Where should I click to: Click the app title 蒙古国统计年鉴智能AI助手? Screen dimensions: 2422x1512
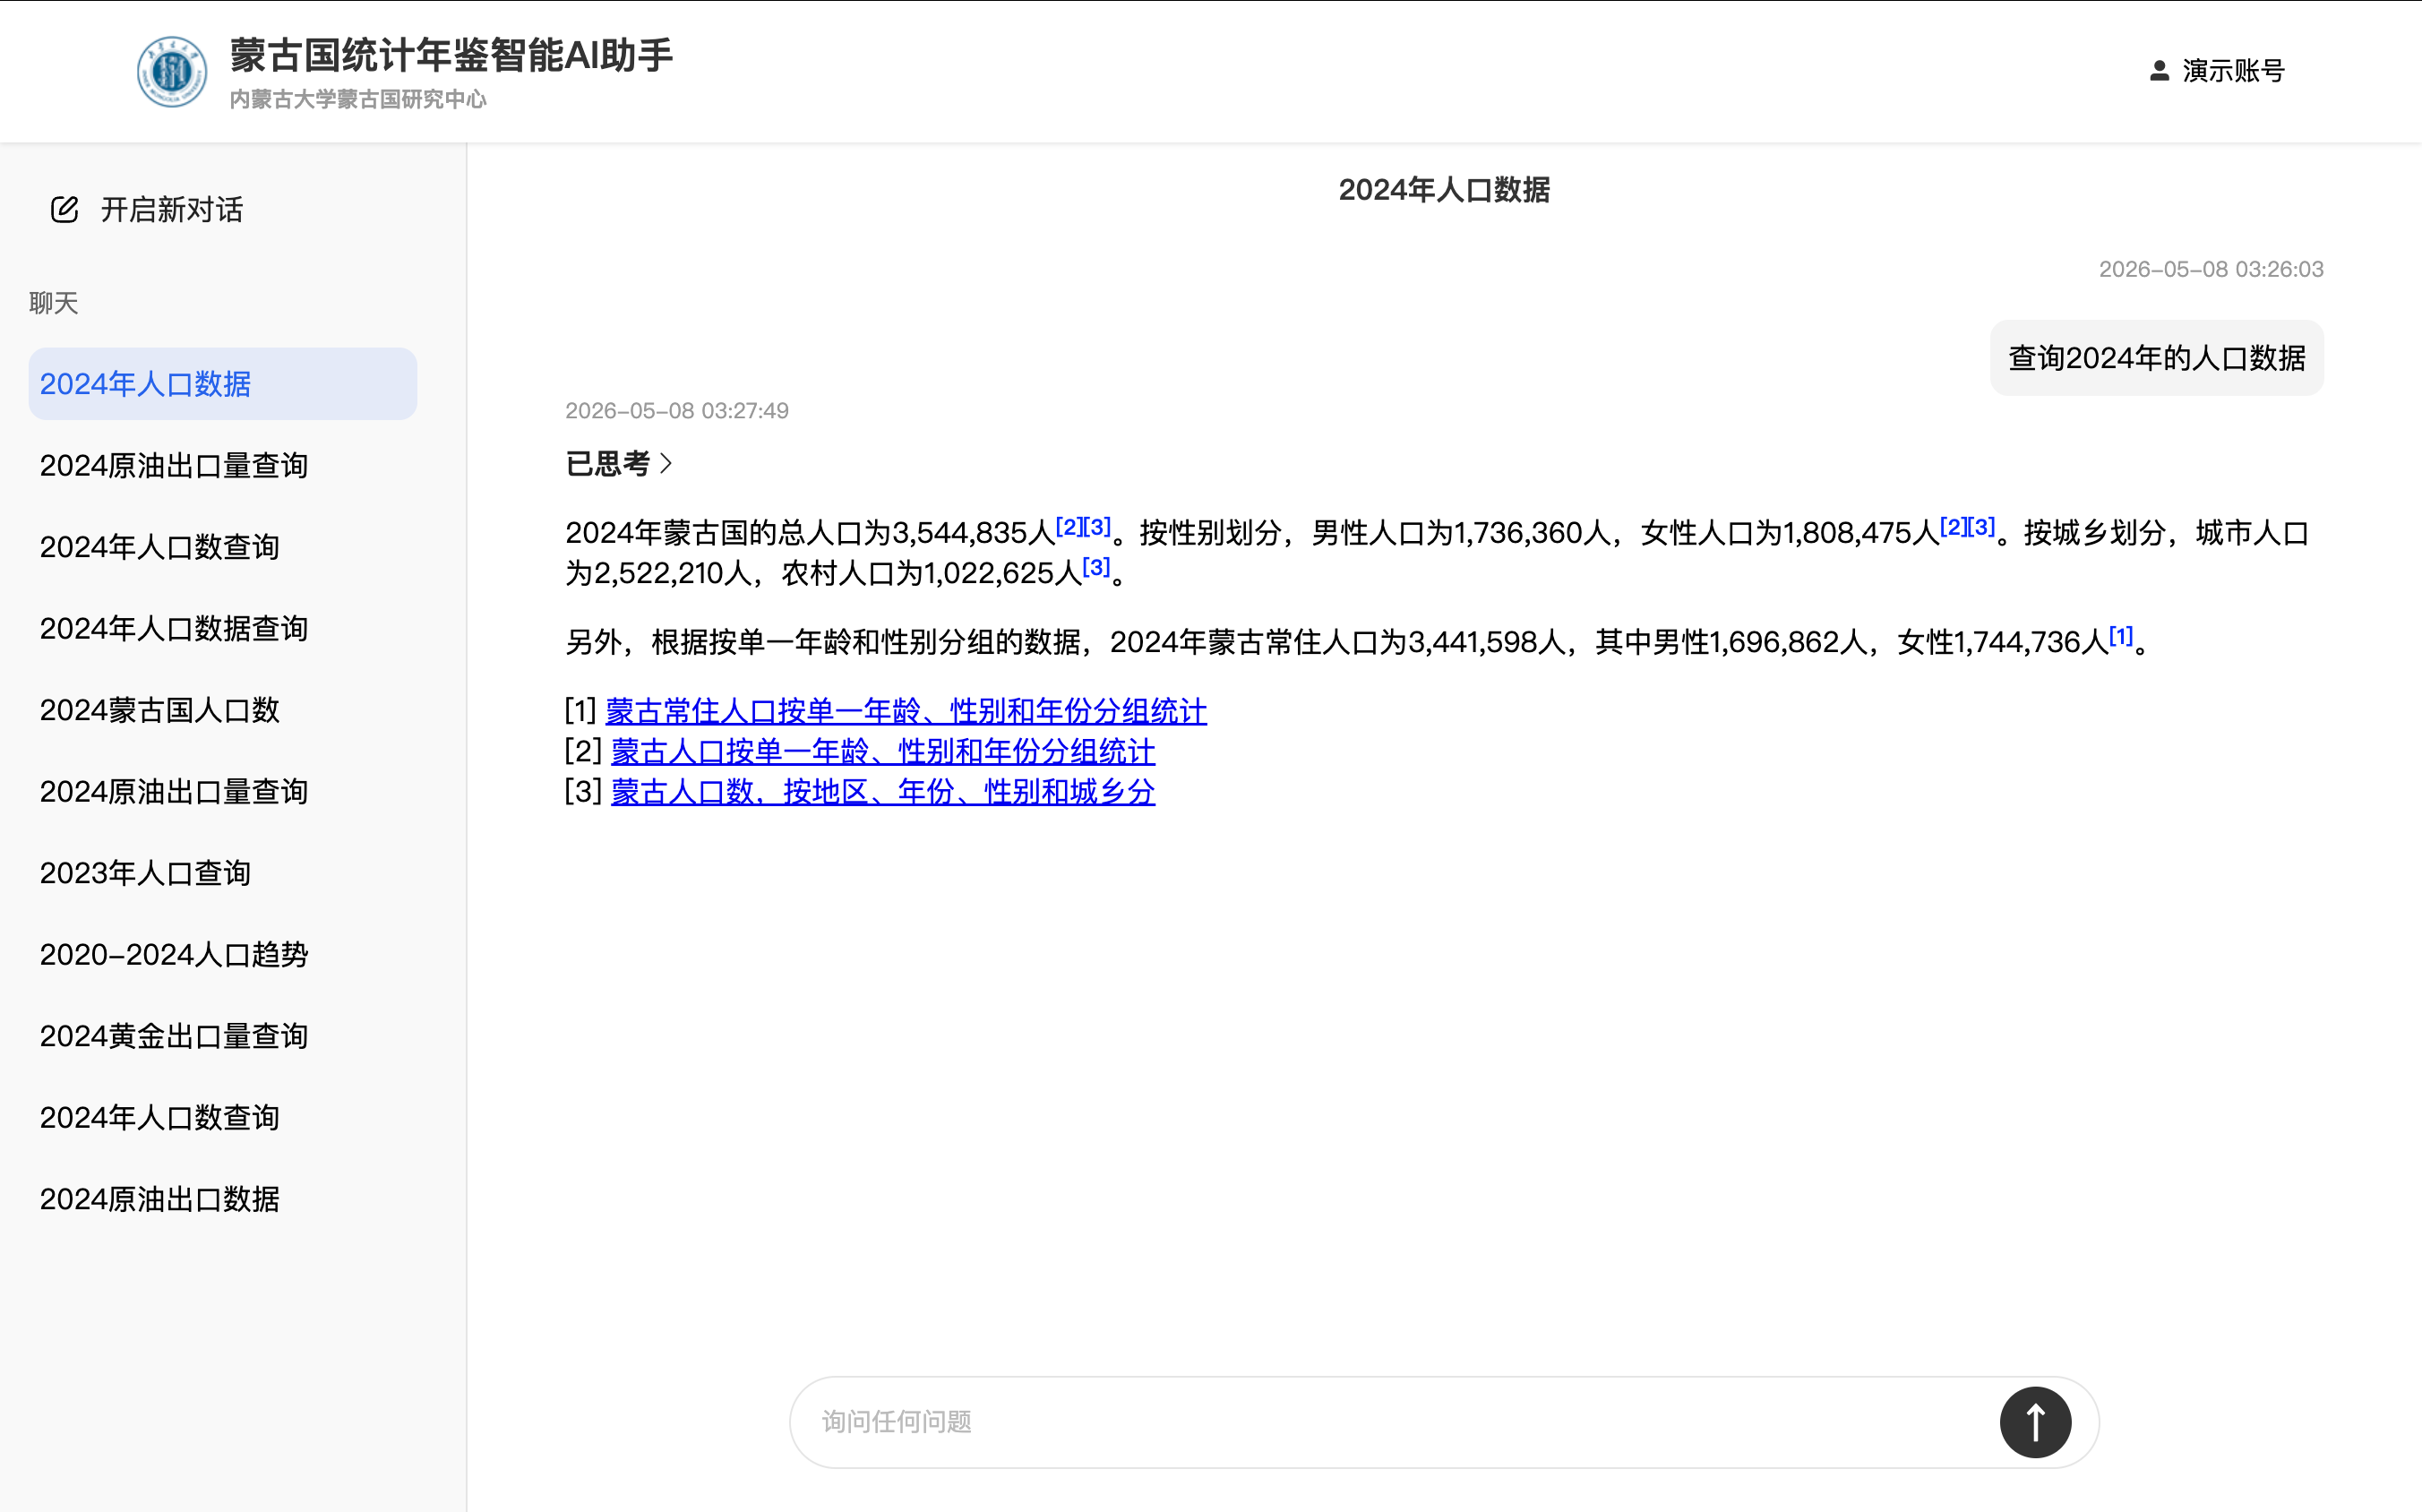pyautogui.click(x=452, y=55)
